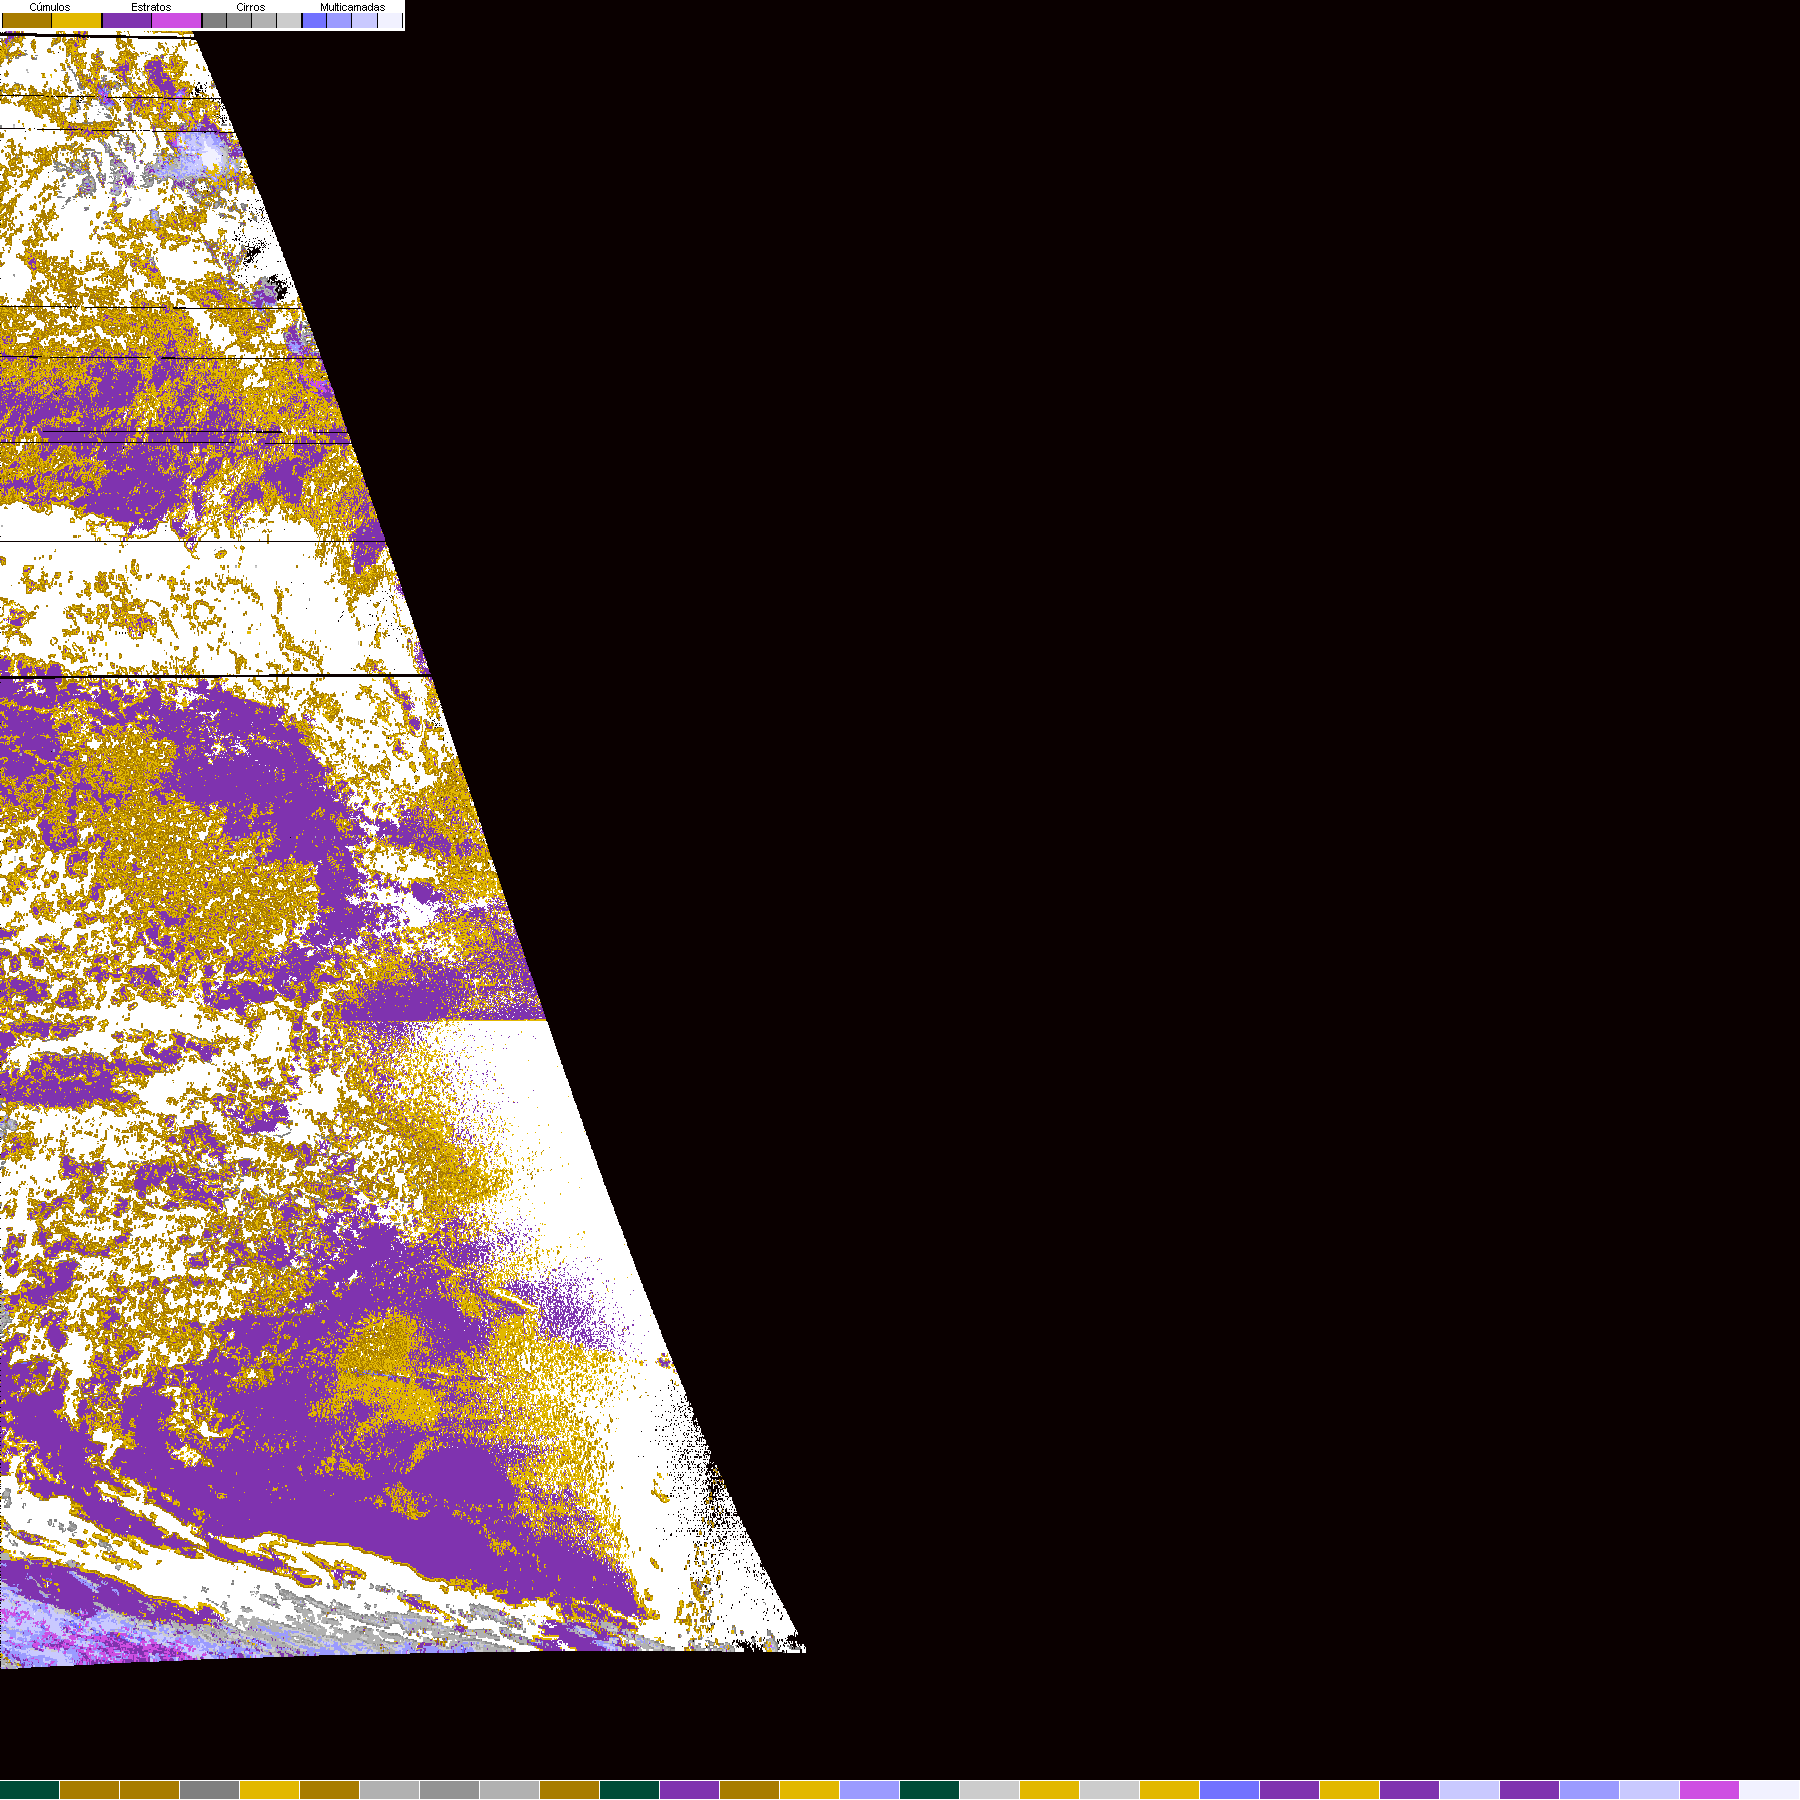The image size is (1800, 1800).
Task: Select the near-white cell ending the bottom strip
Action: [x=1769, y=1790]
